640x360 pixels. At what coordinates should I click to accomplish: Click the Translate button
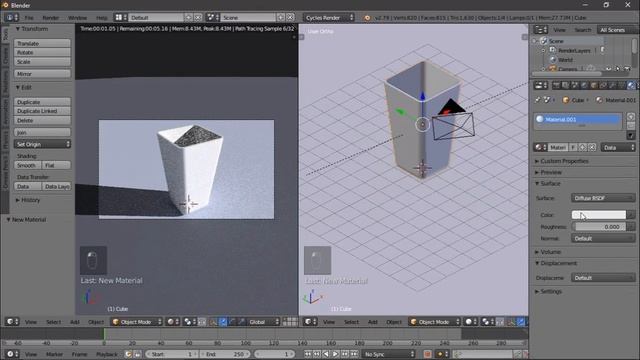pos(42,43)
